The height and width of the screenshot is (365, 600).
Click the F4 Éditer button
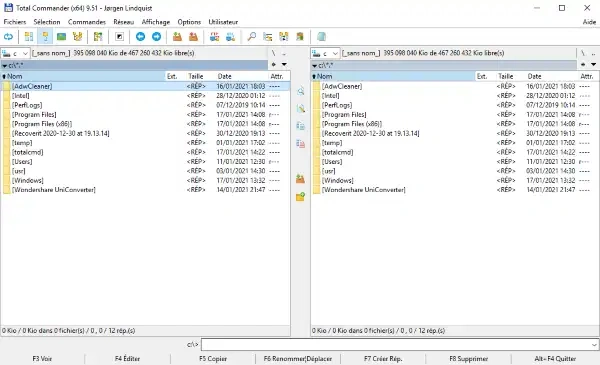click(x=127, y=359)
